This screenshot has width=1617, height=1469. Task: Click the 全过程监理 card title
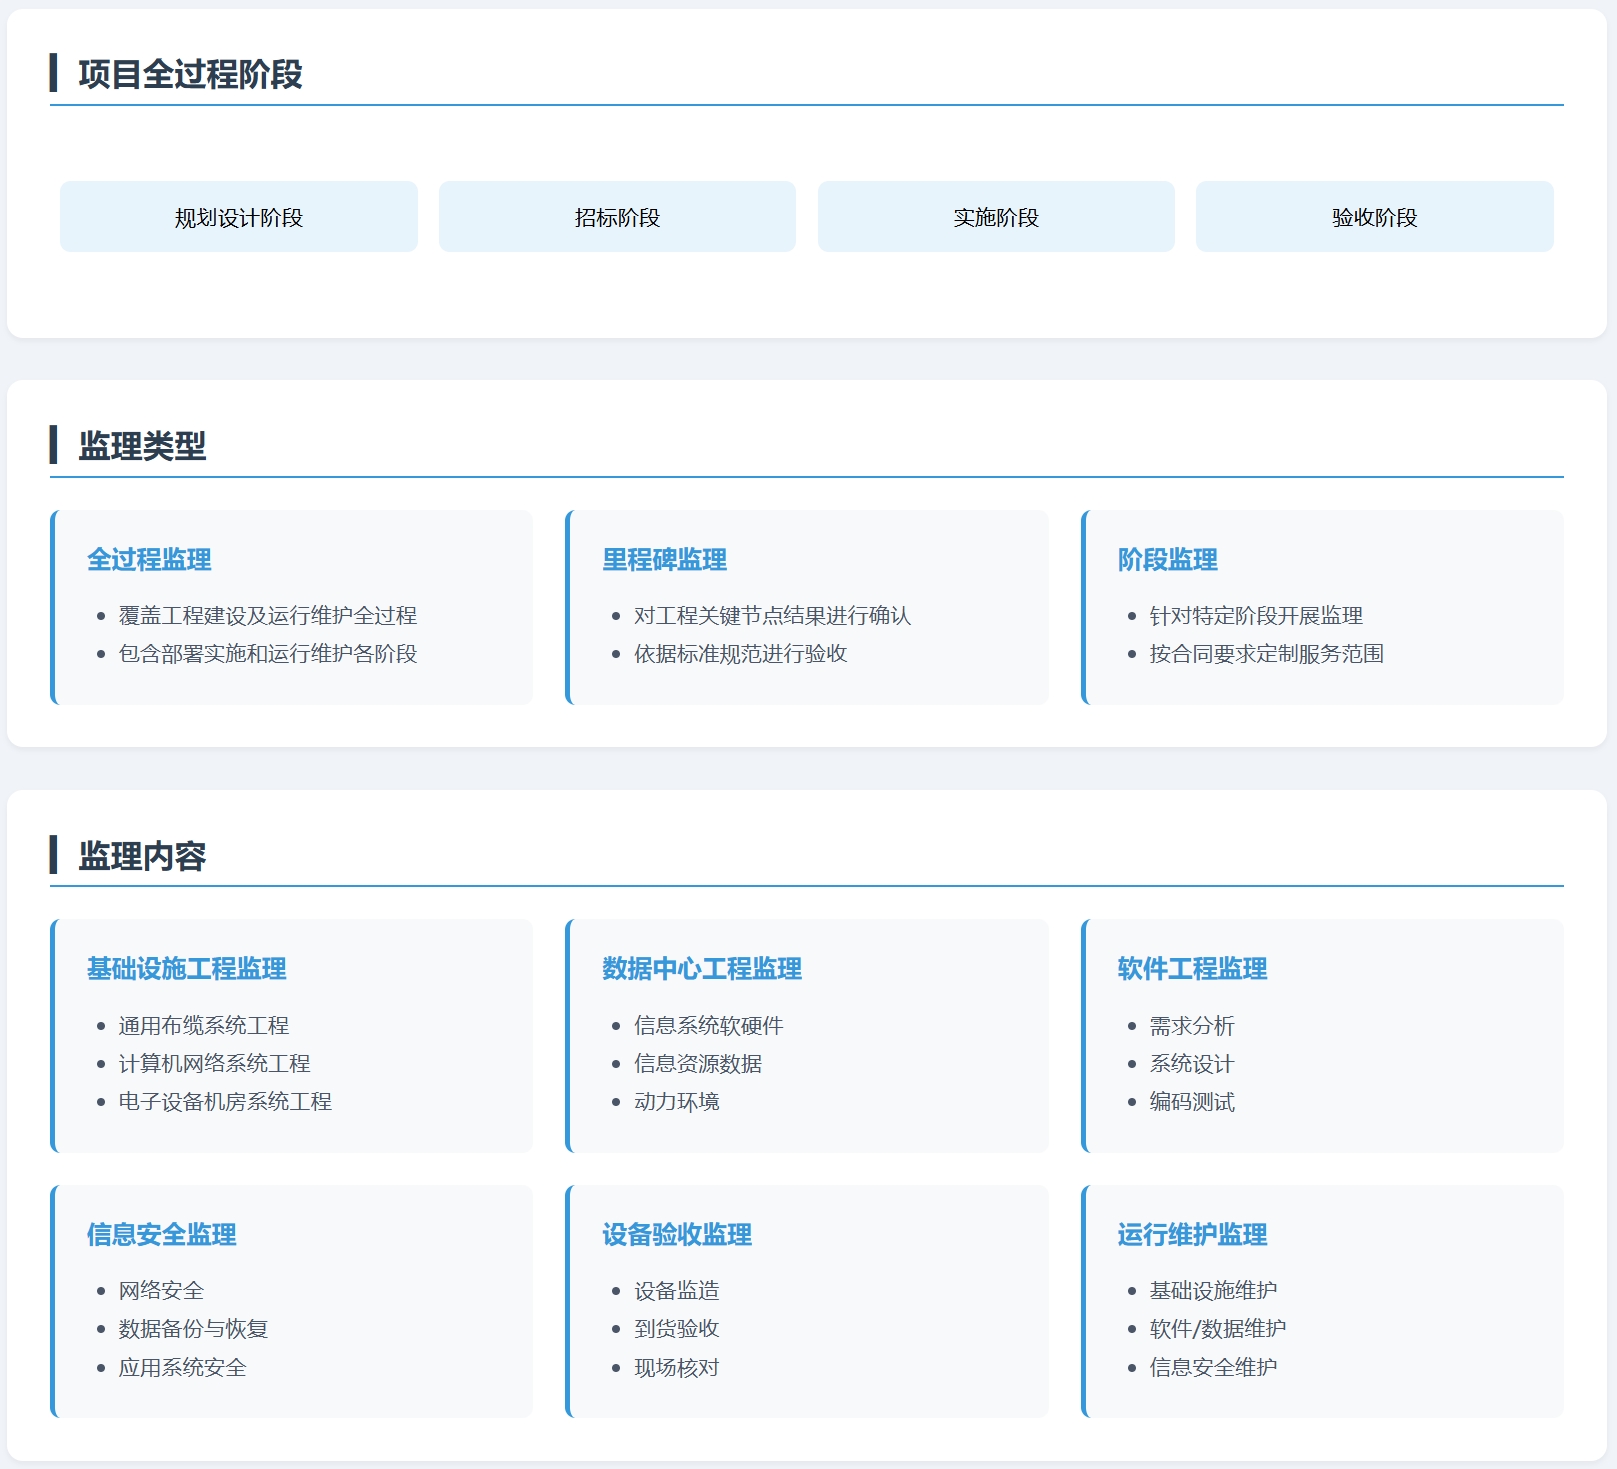point(149,560)
